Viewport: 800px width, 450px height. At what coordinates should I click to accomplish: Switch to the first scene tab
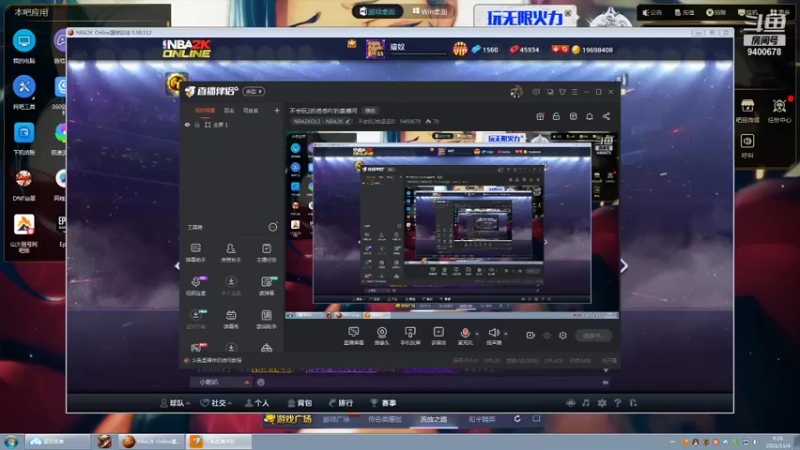[205, 110]
